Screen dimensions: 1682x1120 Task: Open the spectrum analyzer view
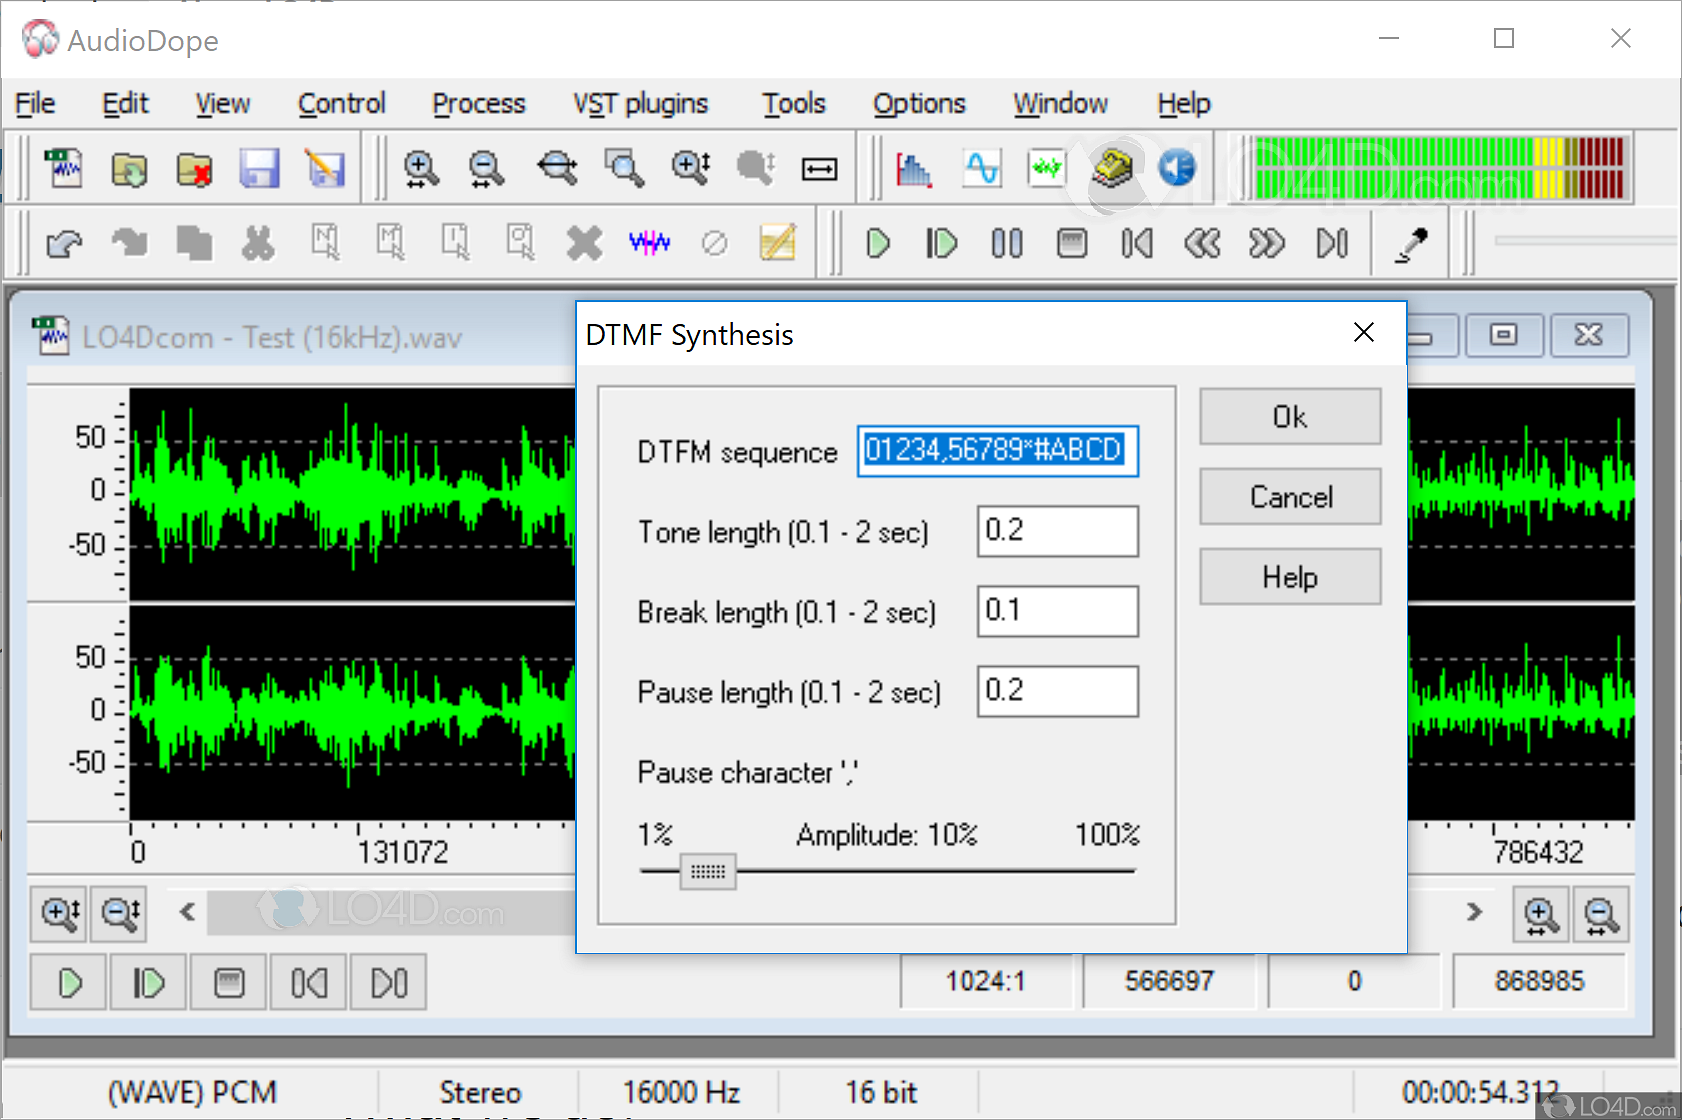point(915,168)
